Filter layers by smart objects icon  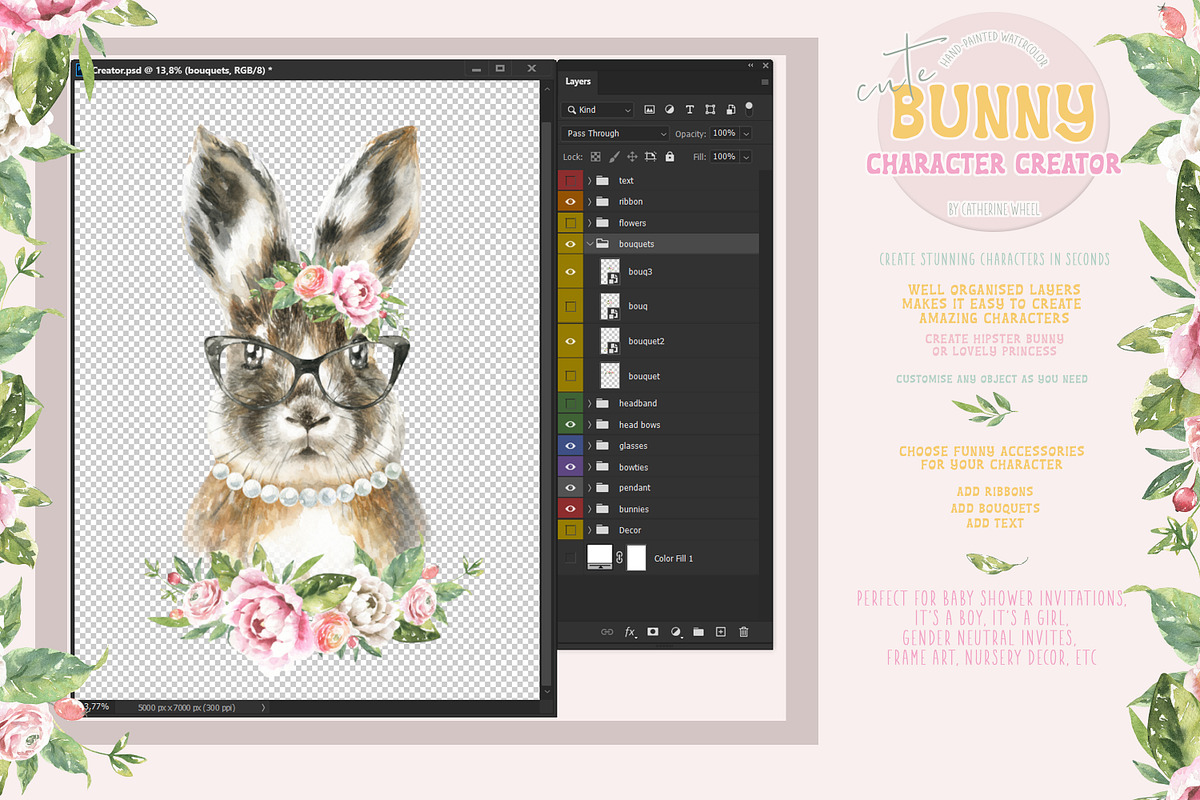click(x=731, y=109)
